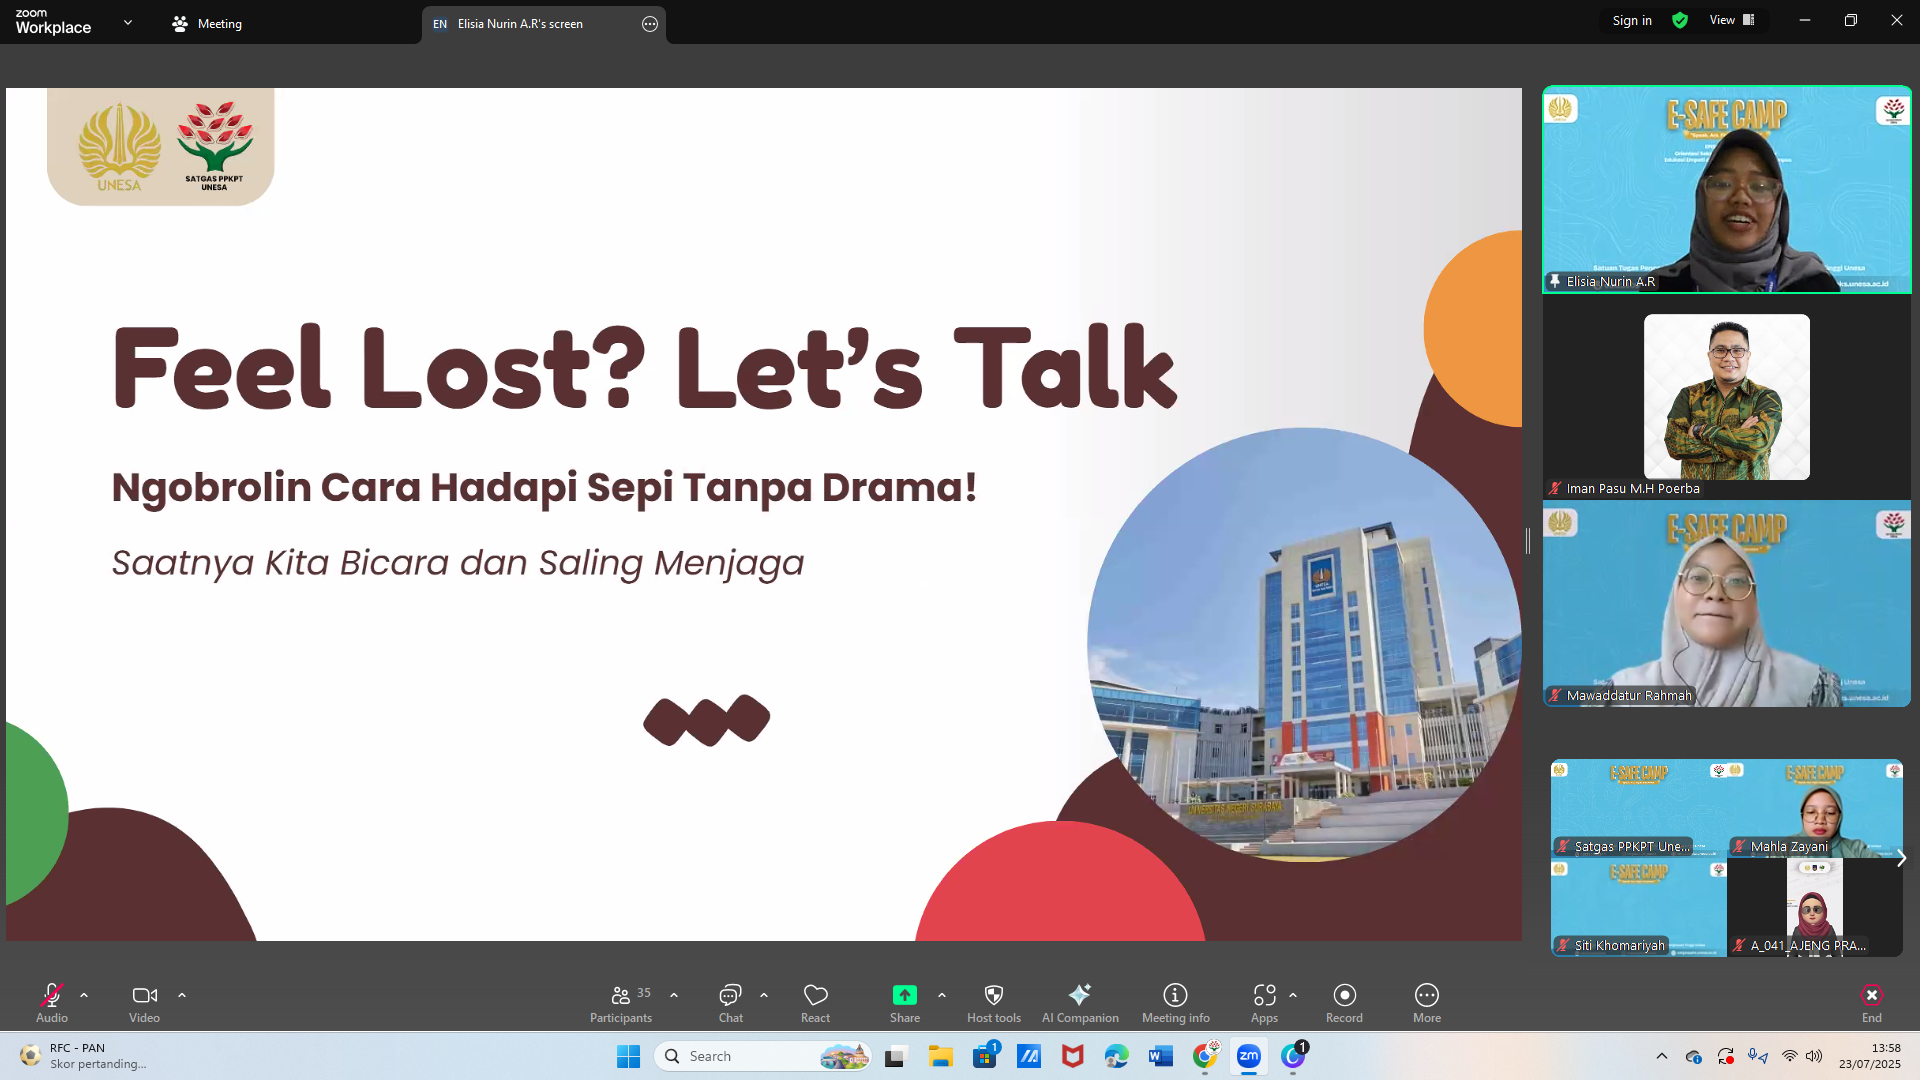Click the Windows taskbar Search box
This screenshot has width=1920, height=1080.
coord(740,1056)
